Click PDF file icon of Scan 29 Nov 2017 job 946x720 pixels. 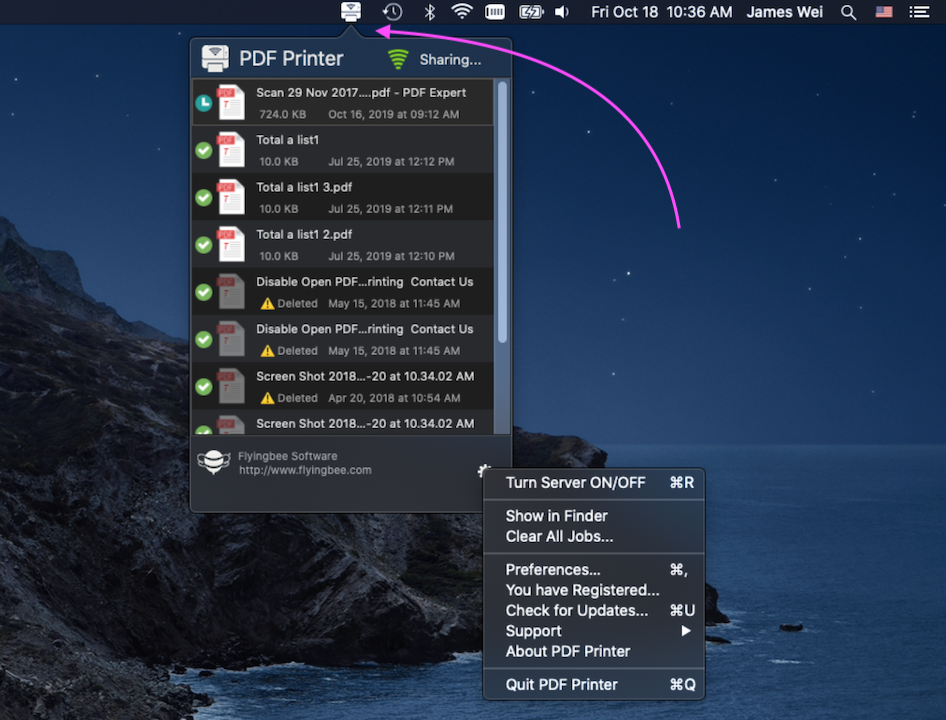231,102
